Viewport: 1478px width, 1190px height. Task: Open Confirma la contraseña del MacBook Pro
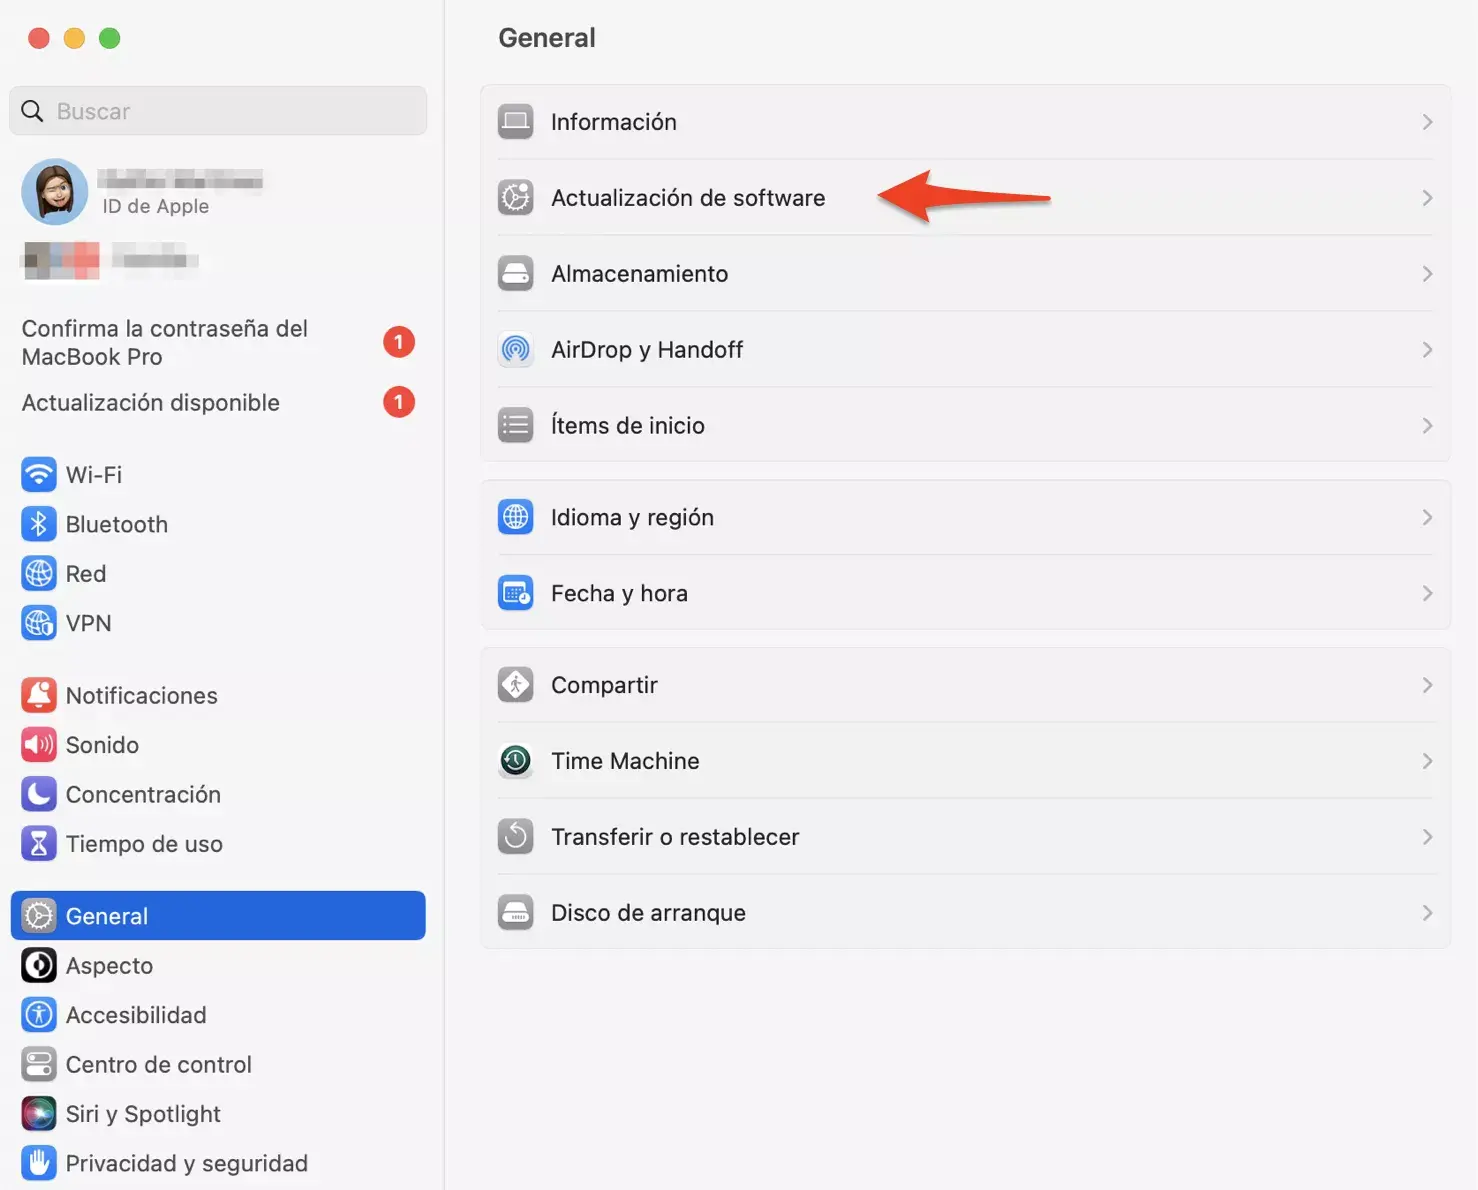165,342
